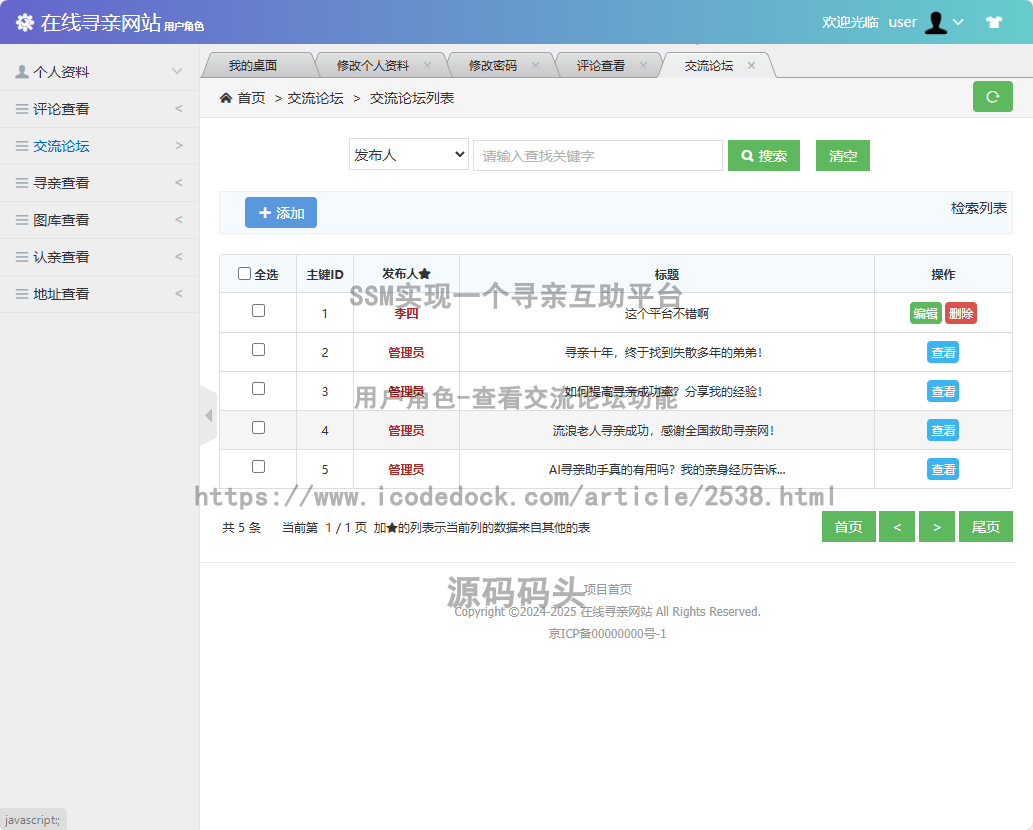Click the list icon beside 寻亲查看
Viewport: 1033px width, 830px height.
[x=22, y=182]
